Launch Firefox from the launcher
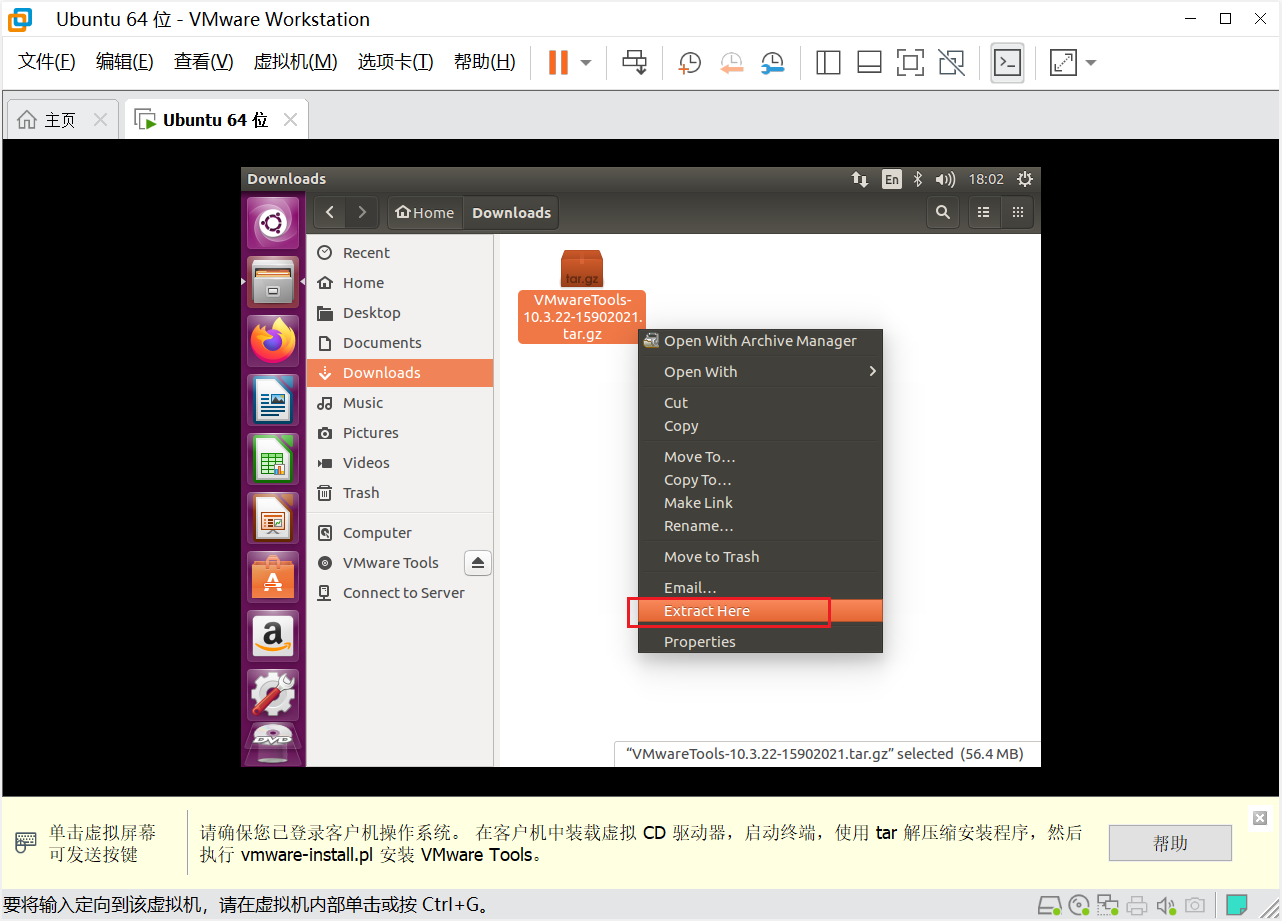The width and height of the screenshot is (1282, 921). 273,342
